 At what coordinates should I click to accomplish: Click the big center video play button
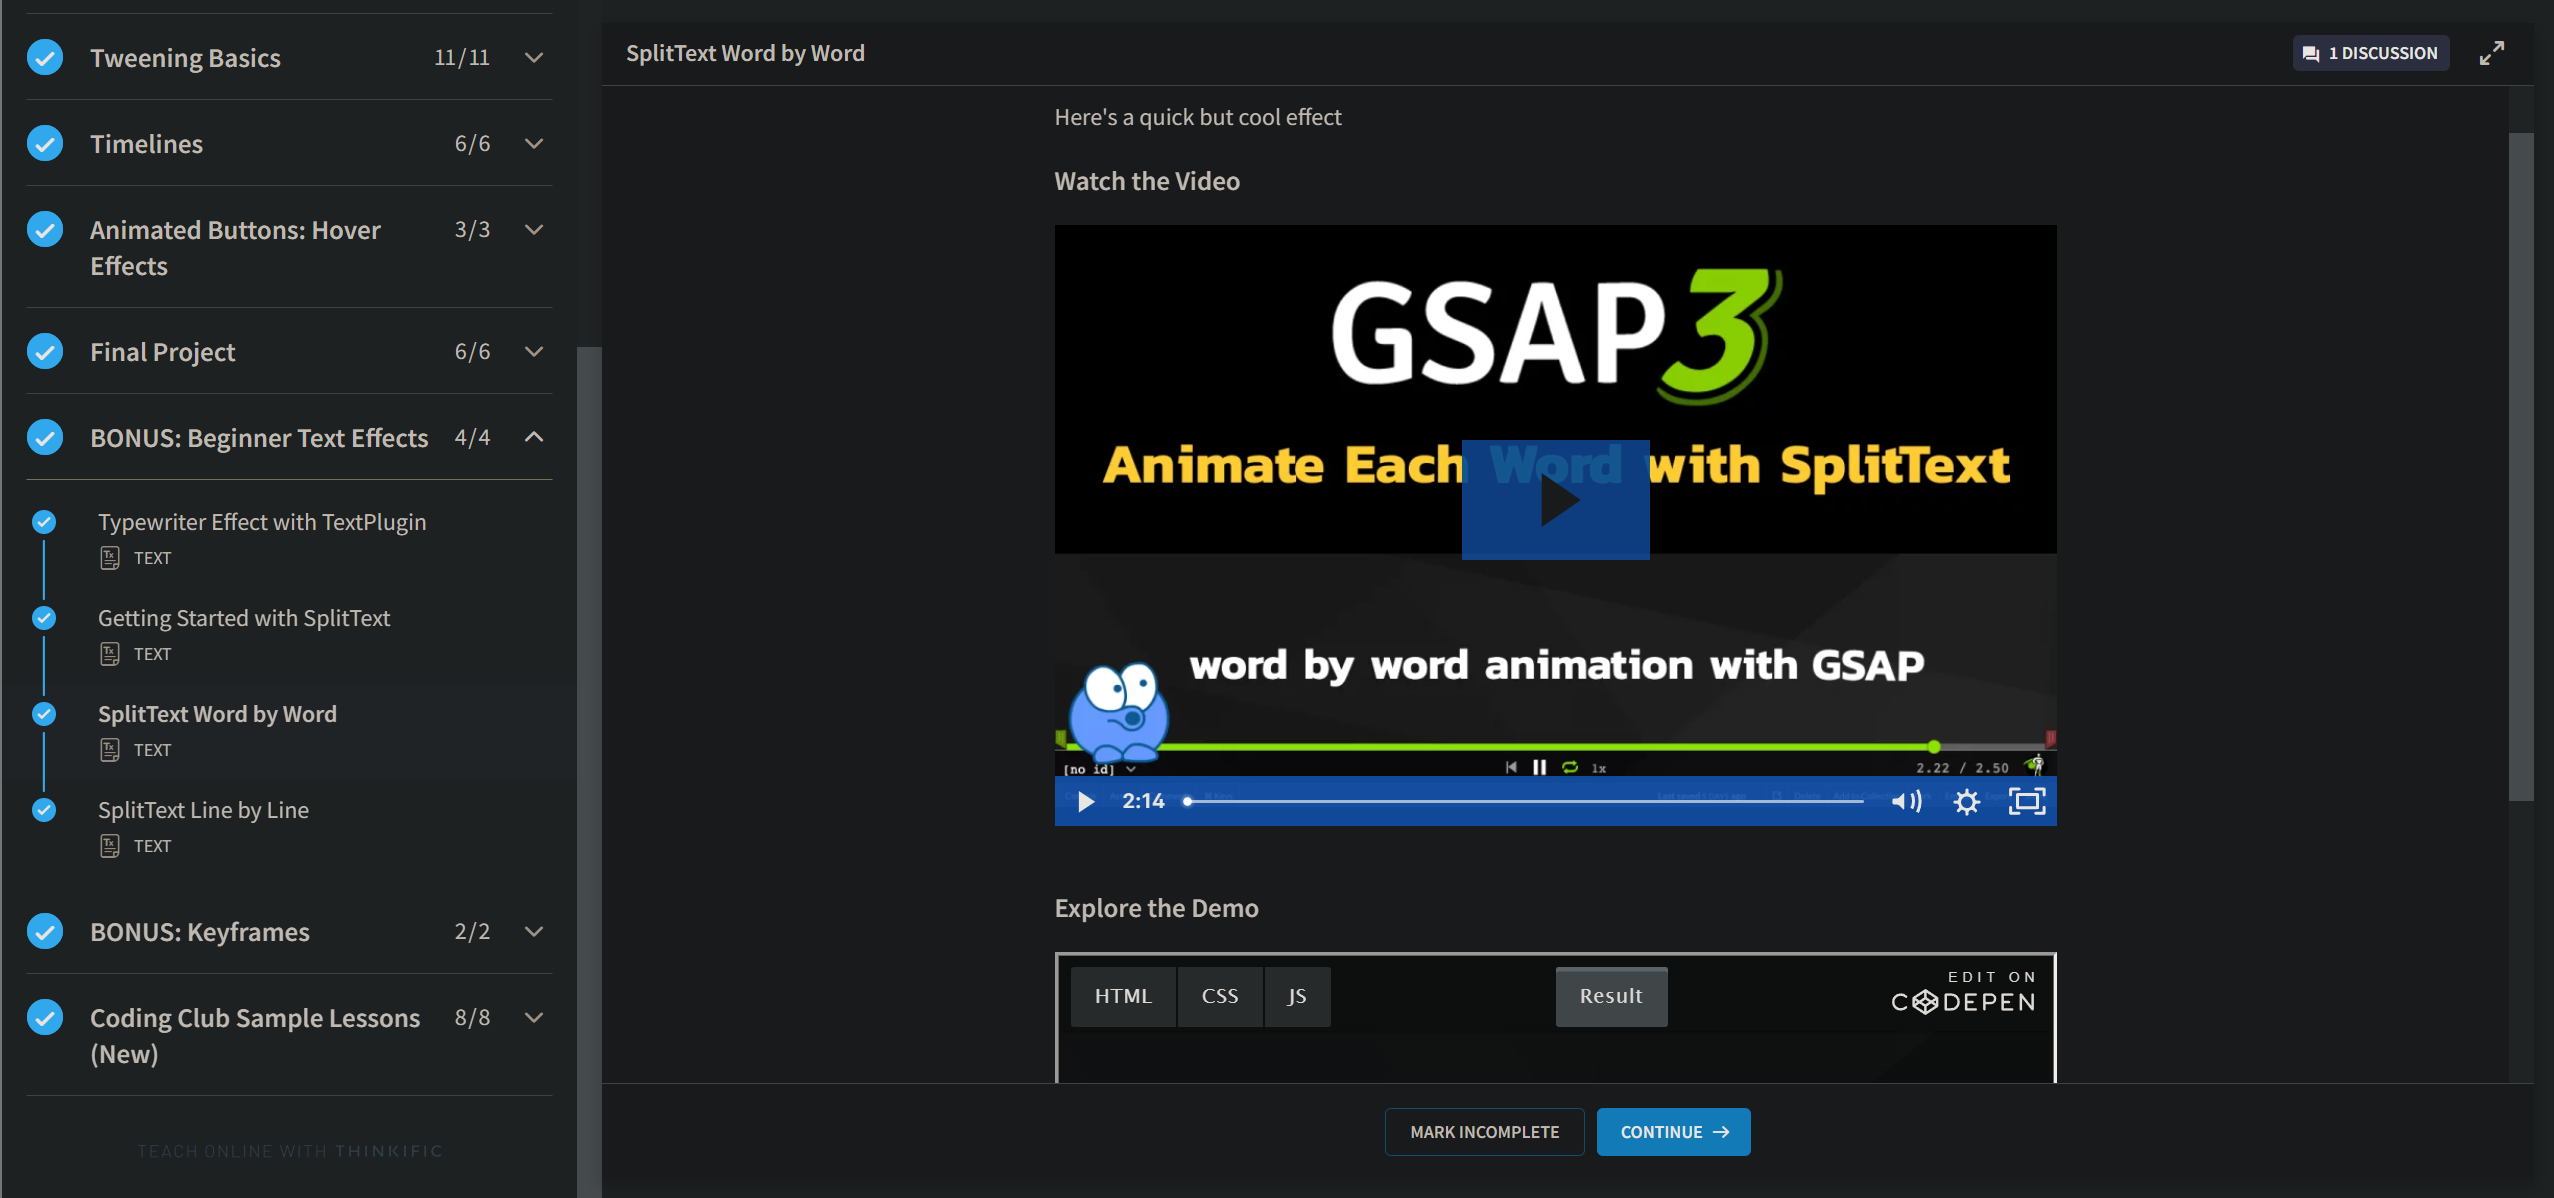(x=1555, y=499)
